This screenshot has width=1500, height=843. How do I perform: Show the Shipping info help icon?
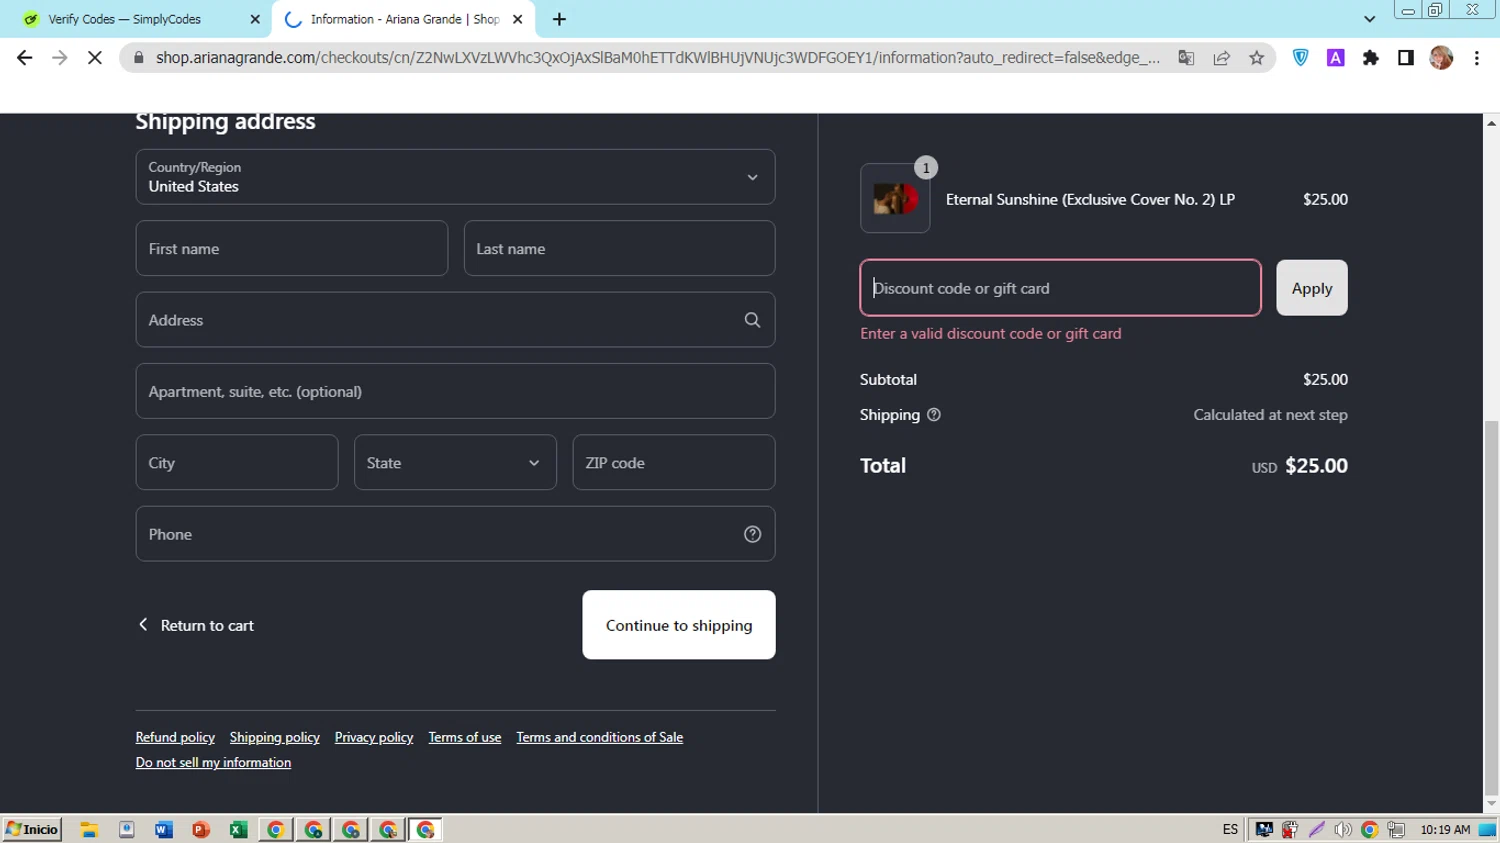pyautogui.click(x=934, y=415)
